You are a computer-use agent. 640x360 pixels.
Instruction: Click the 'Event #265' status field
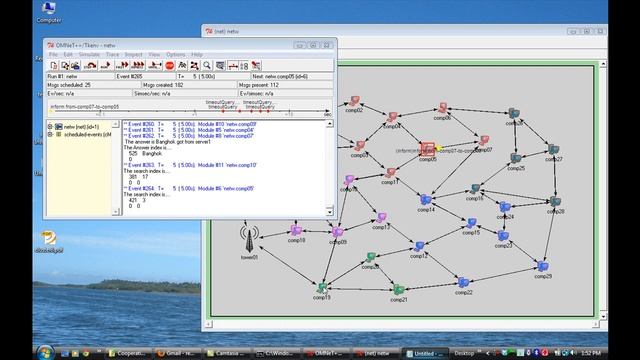[145, 76]
